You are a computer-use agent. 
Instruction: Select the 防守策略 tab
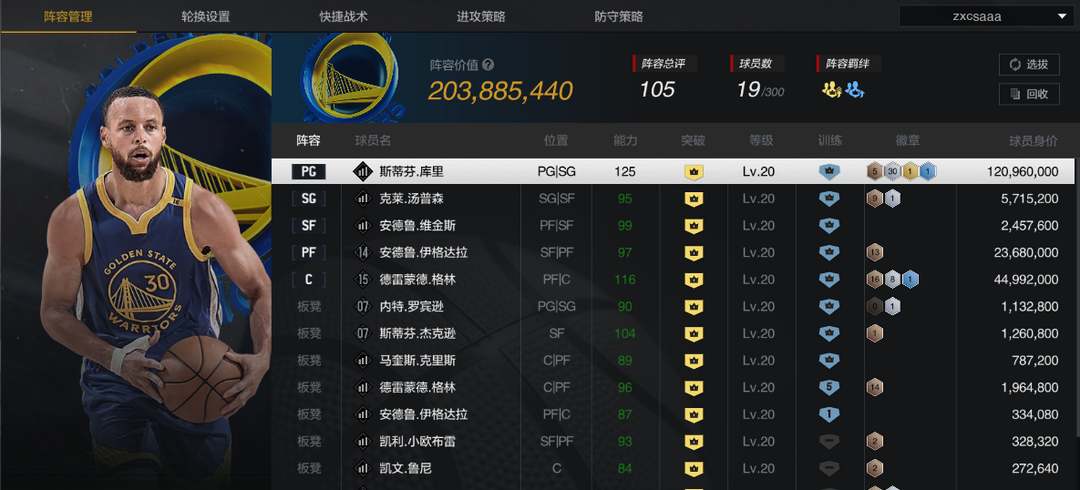pyautogui.click(x=619, y=17)
